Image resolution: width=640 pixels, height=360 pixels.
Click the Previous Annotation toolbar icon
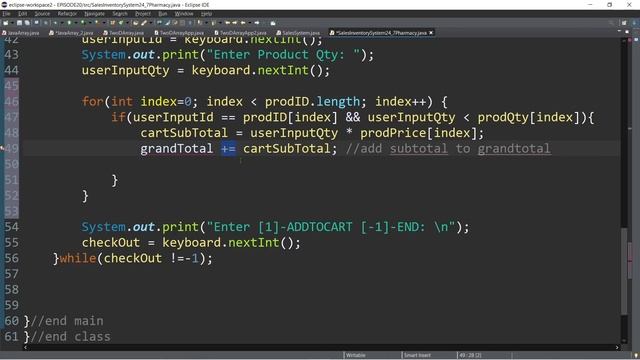tap(213, 23)
